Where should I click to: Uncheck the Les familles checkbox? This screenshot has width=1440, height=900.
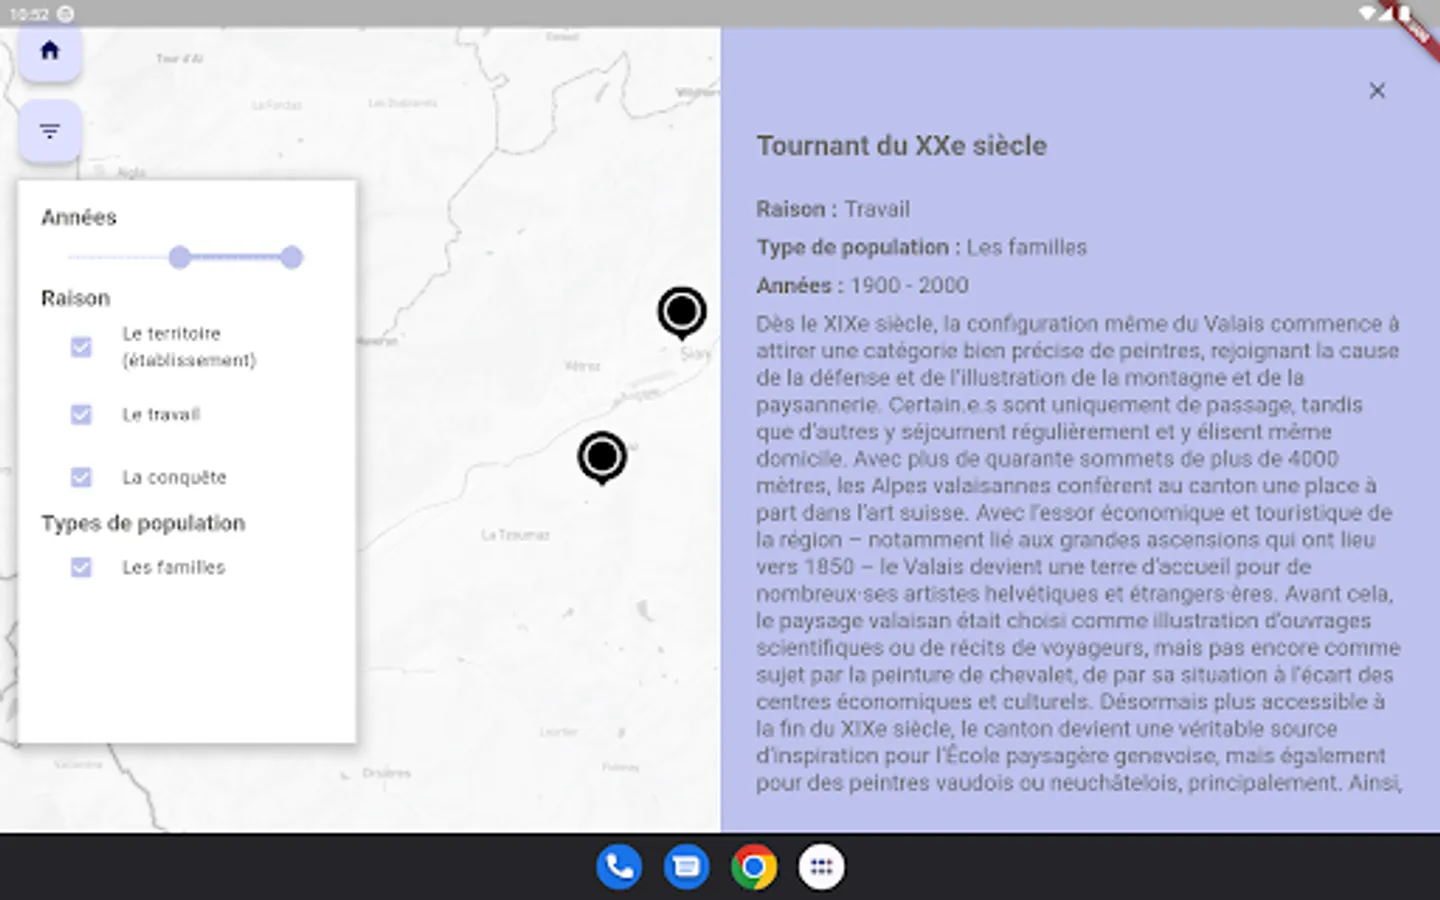pyautogui.click(x=81, y=567)
